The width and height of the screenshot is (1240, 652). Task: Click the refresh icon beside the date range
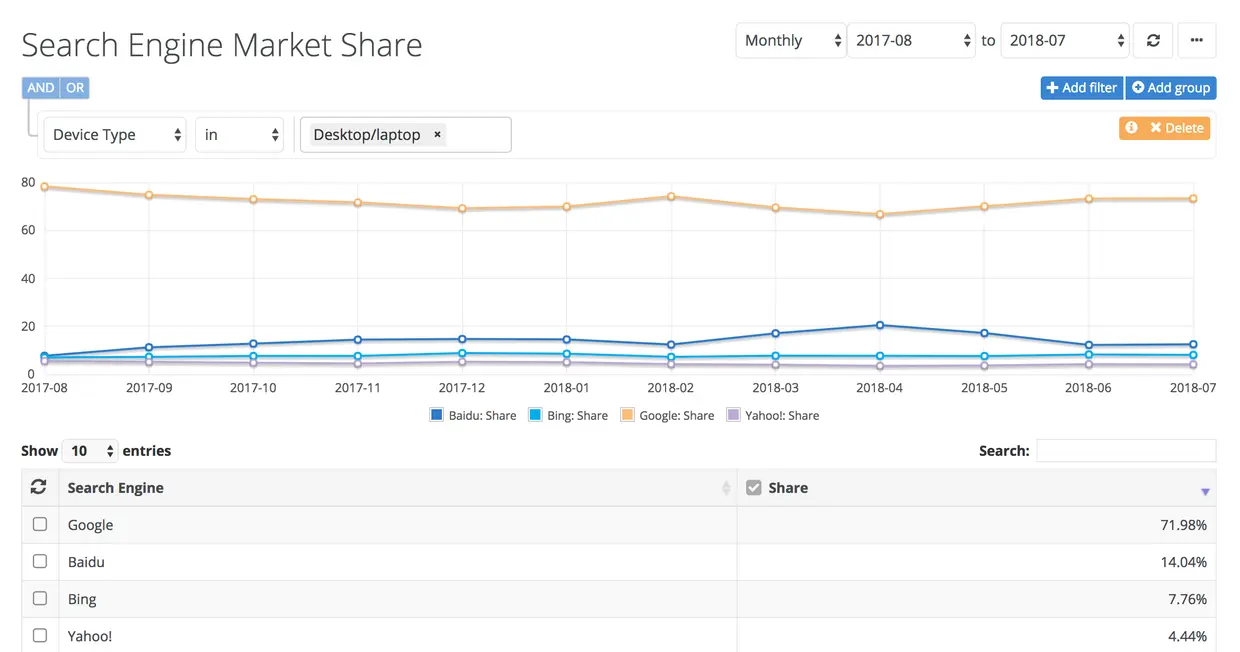(1153, 41)
